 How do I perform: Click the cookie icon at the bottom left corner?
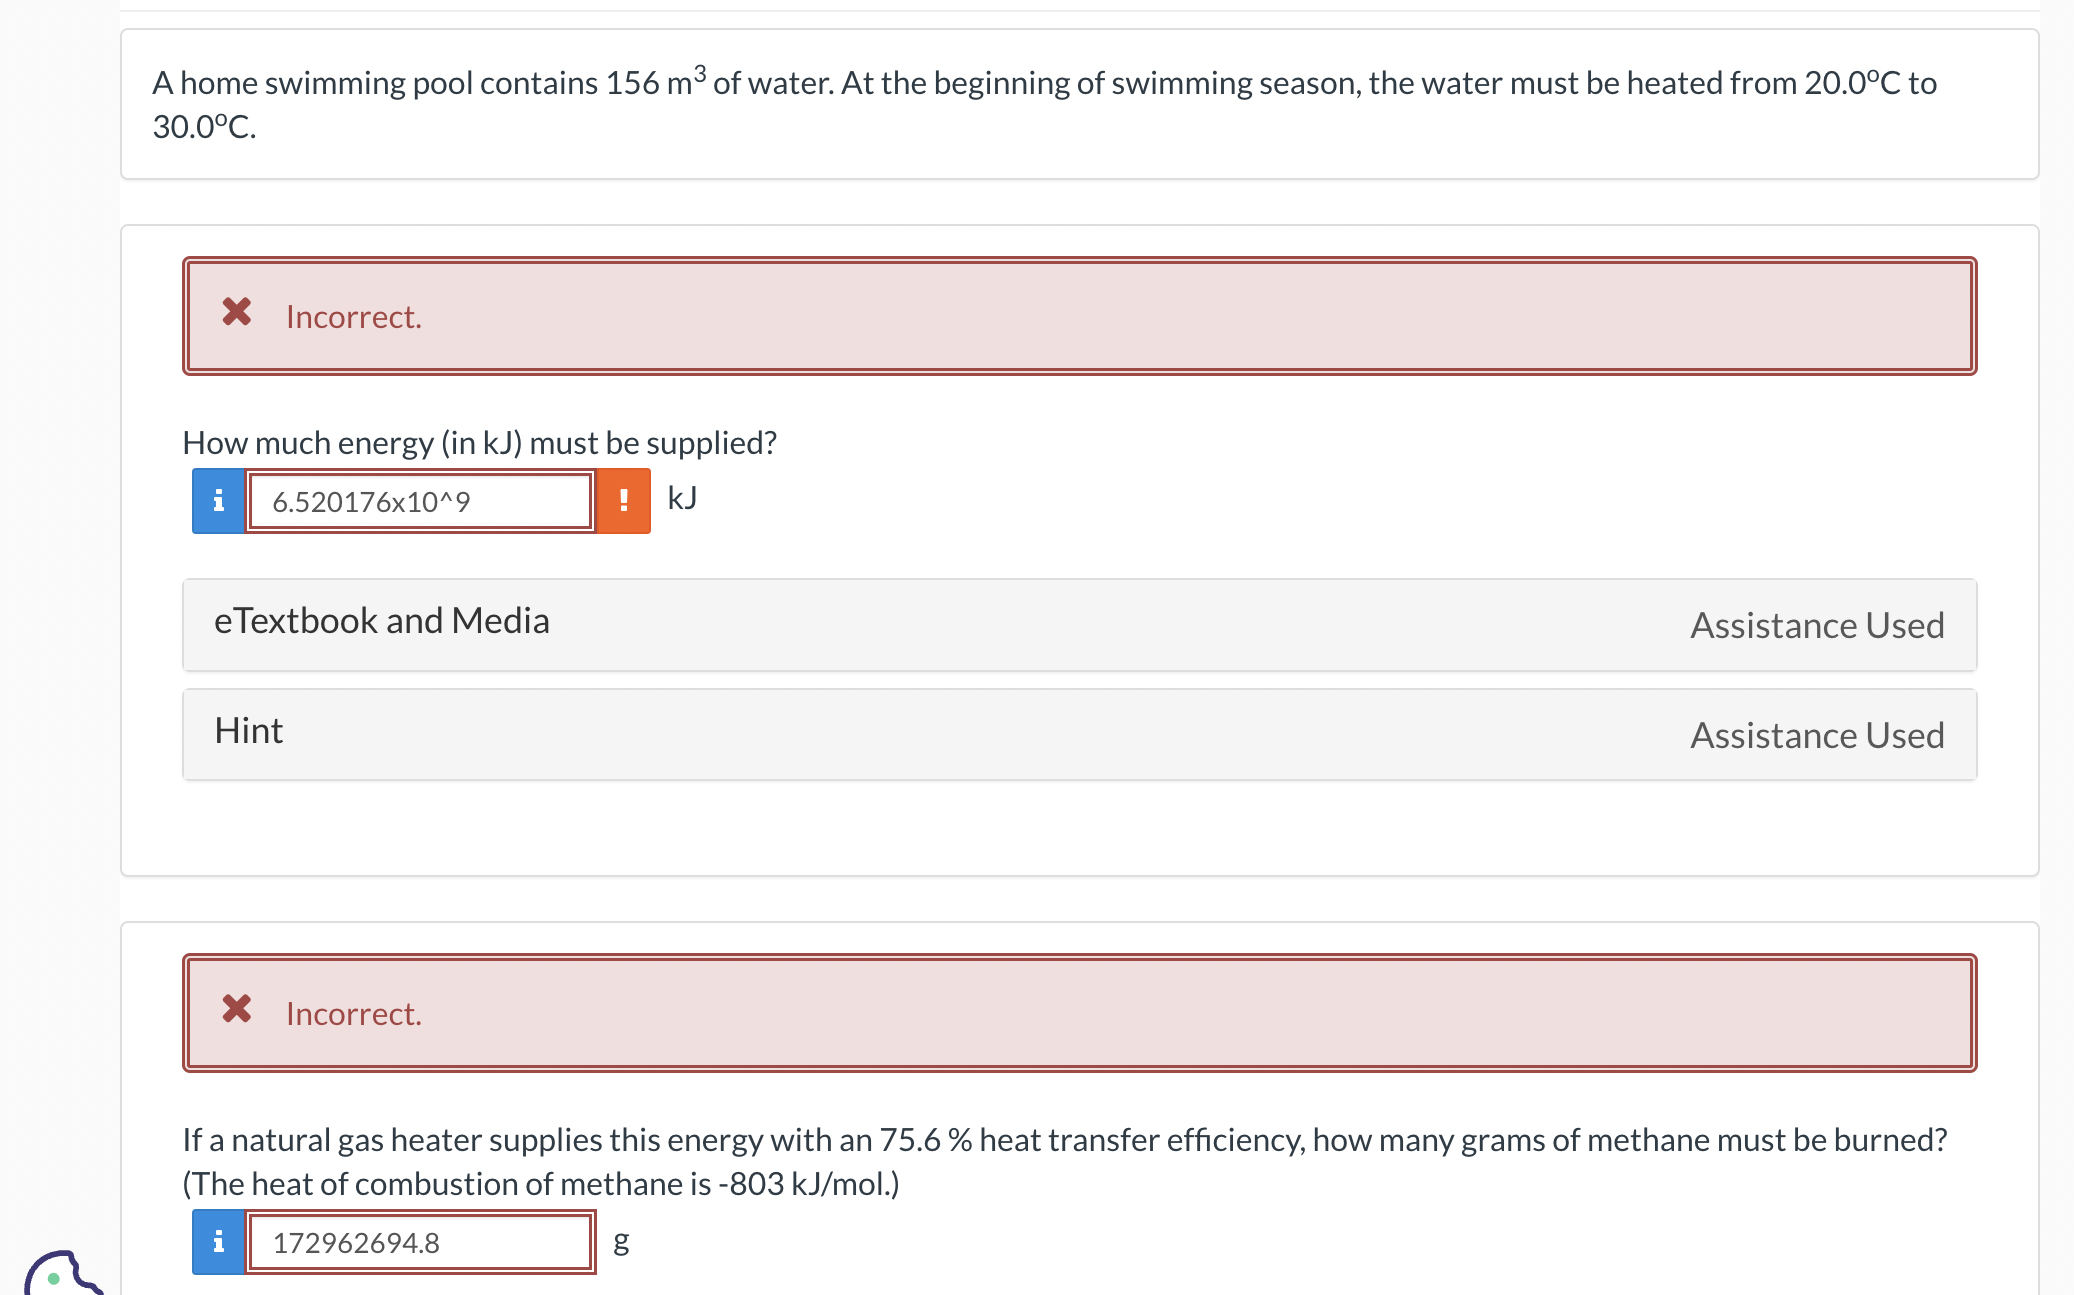(60, 1275)
